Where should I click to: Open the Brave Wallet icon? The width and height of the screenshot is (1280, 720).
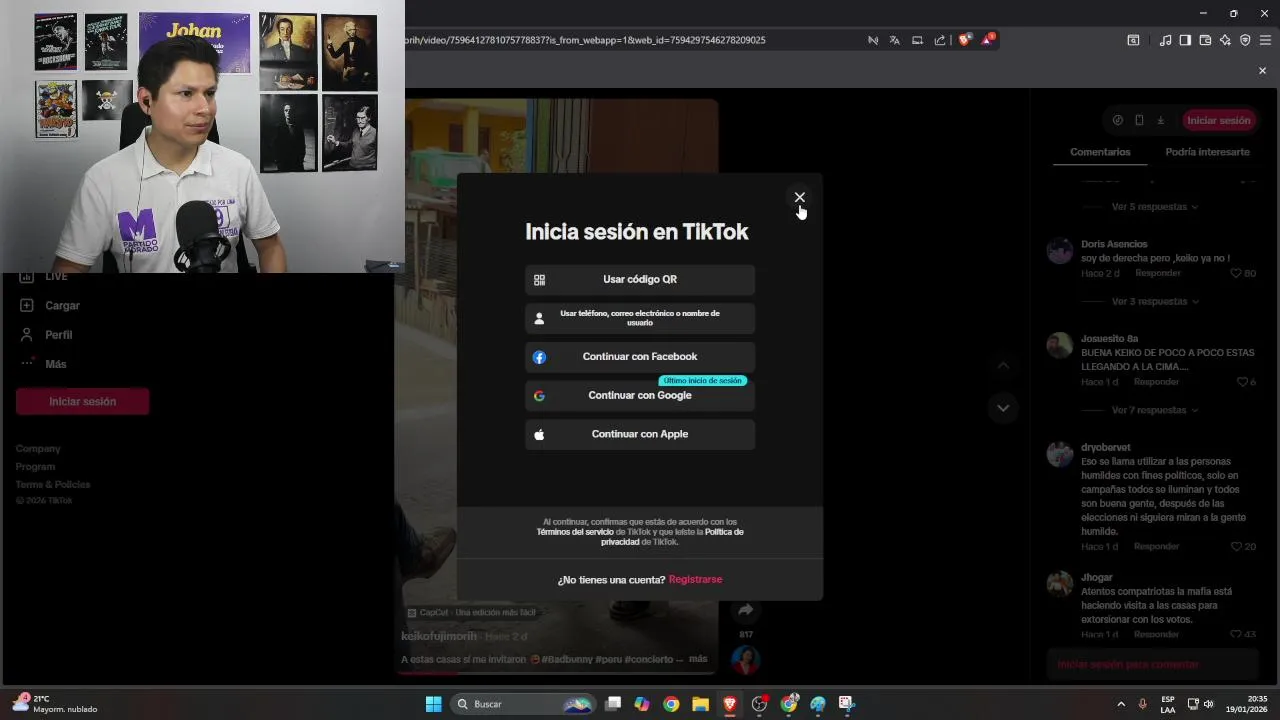pyautogui.click(x=1205, y=40)
